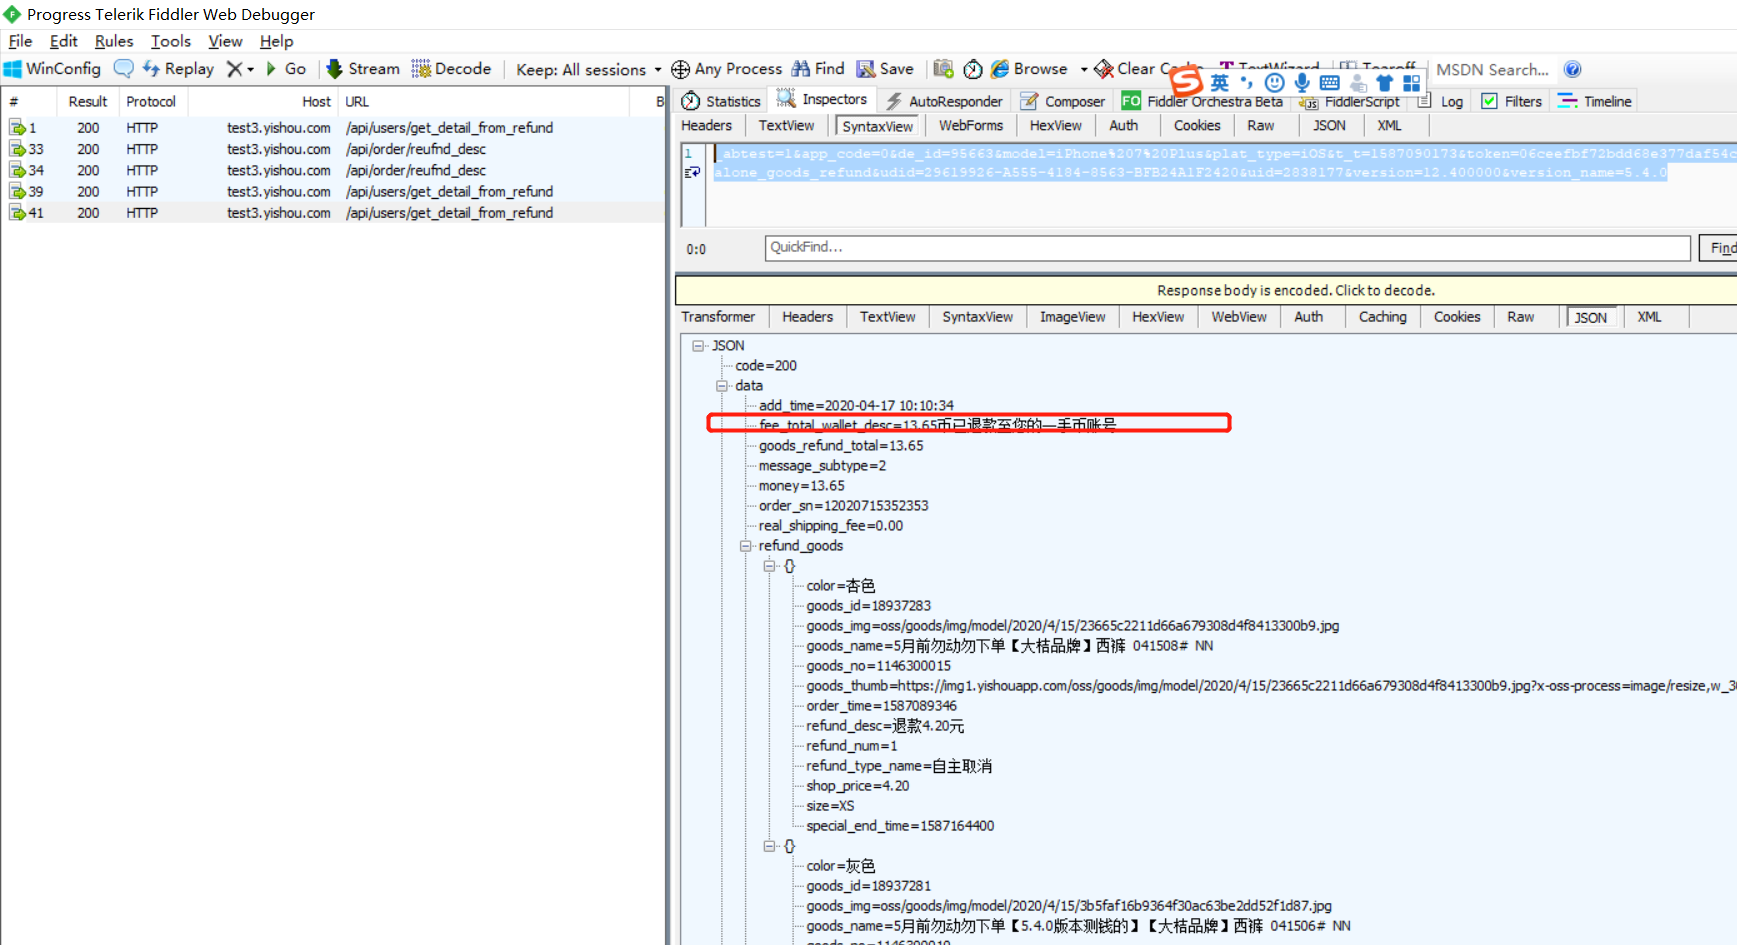Open WinConfig from the toolbar
The height and width of the screenshot is (945, 1737).
tap(52, 69)
